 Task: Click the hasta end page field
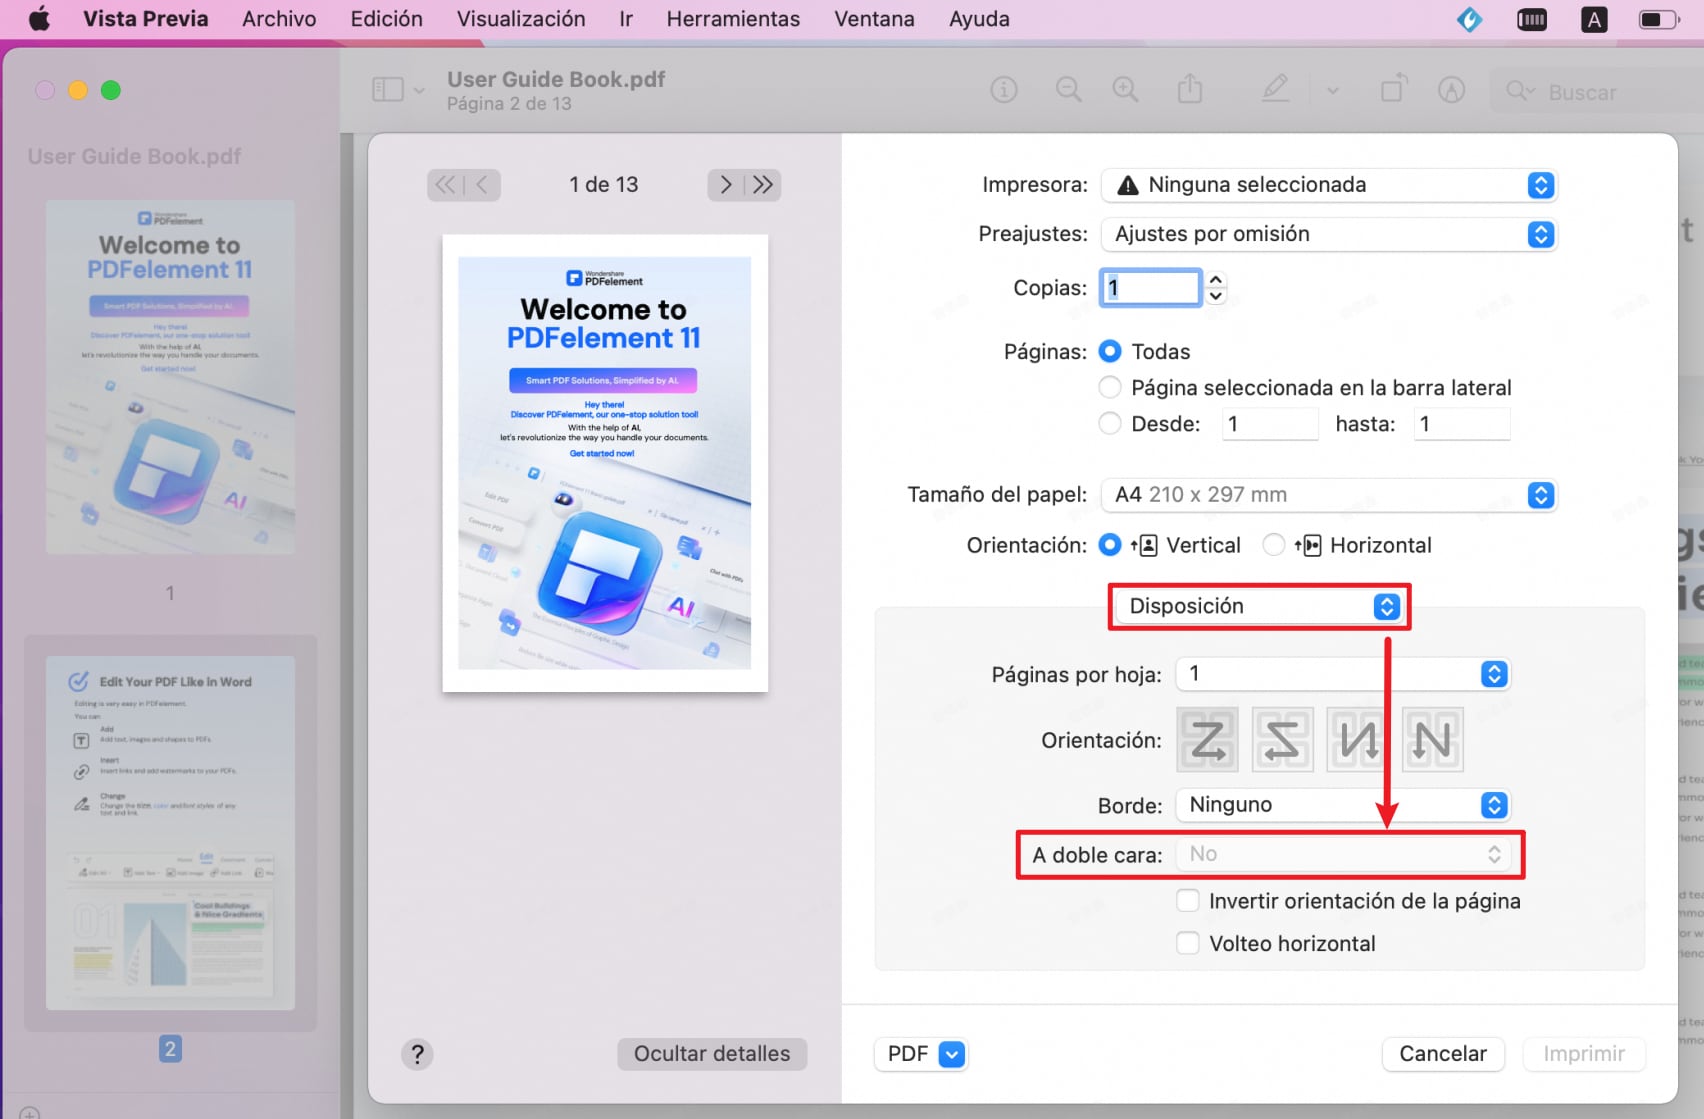1461,424
